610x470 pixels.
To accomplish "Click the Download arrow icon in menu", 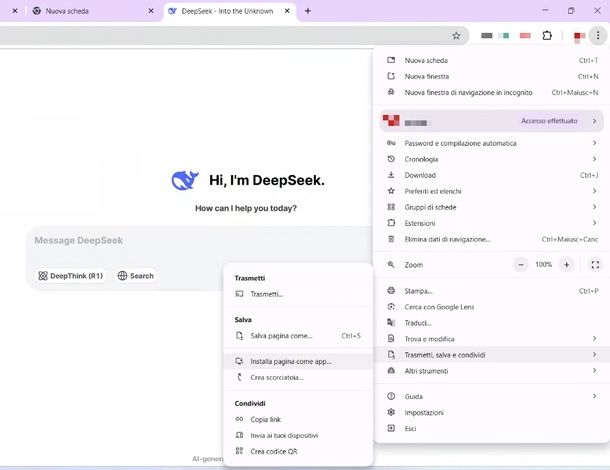I will [x=391, y=175].
